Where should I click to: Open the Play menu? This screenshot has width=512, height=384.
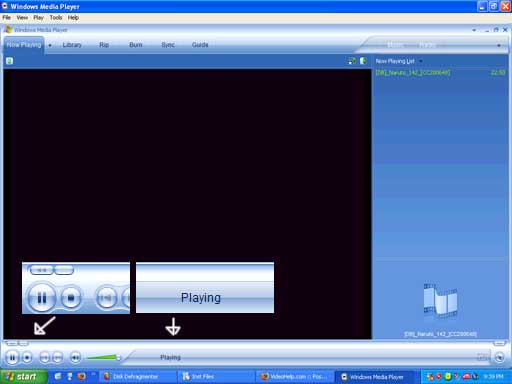38,17
